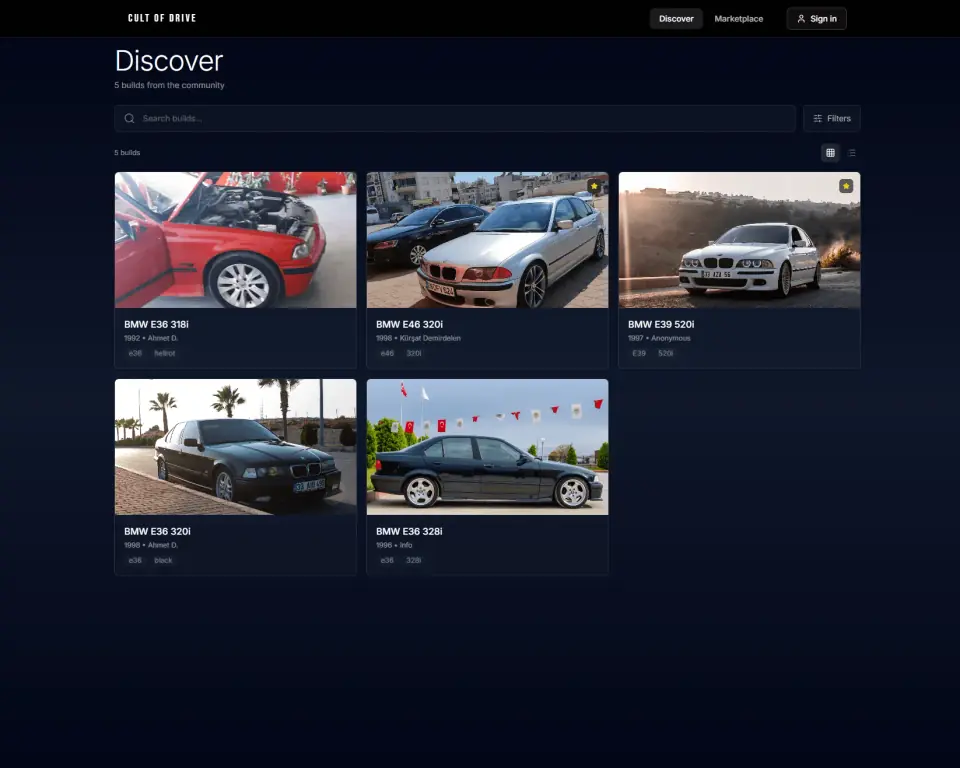Open the Discover tab
The image size is (960, 768).
click(676, 18)
